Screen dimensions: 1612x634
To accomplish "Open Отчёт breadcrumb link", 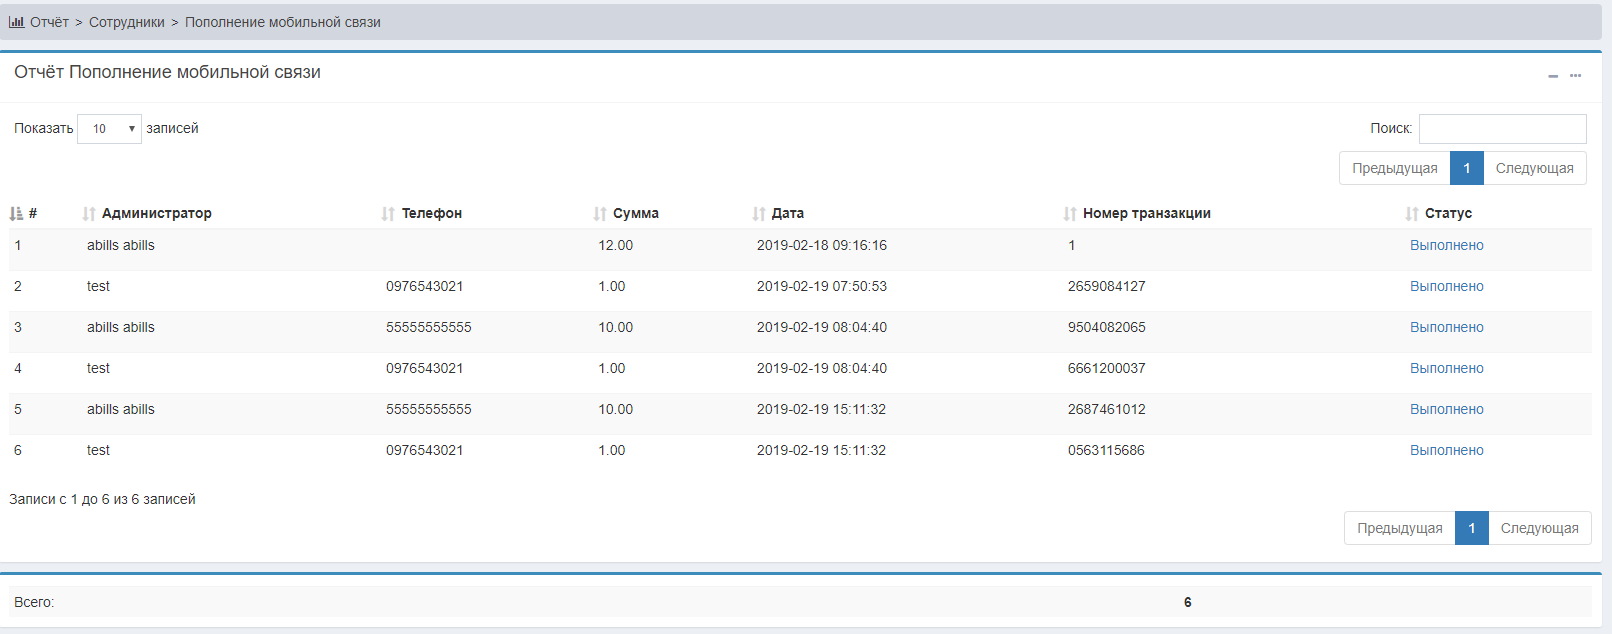I will 49,22.
